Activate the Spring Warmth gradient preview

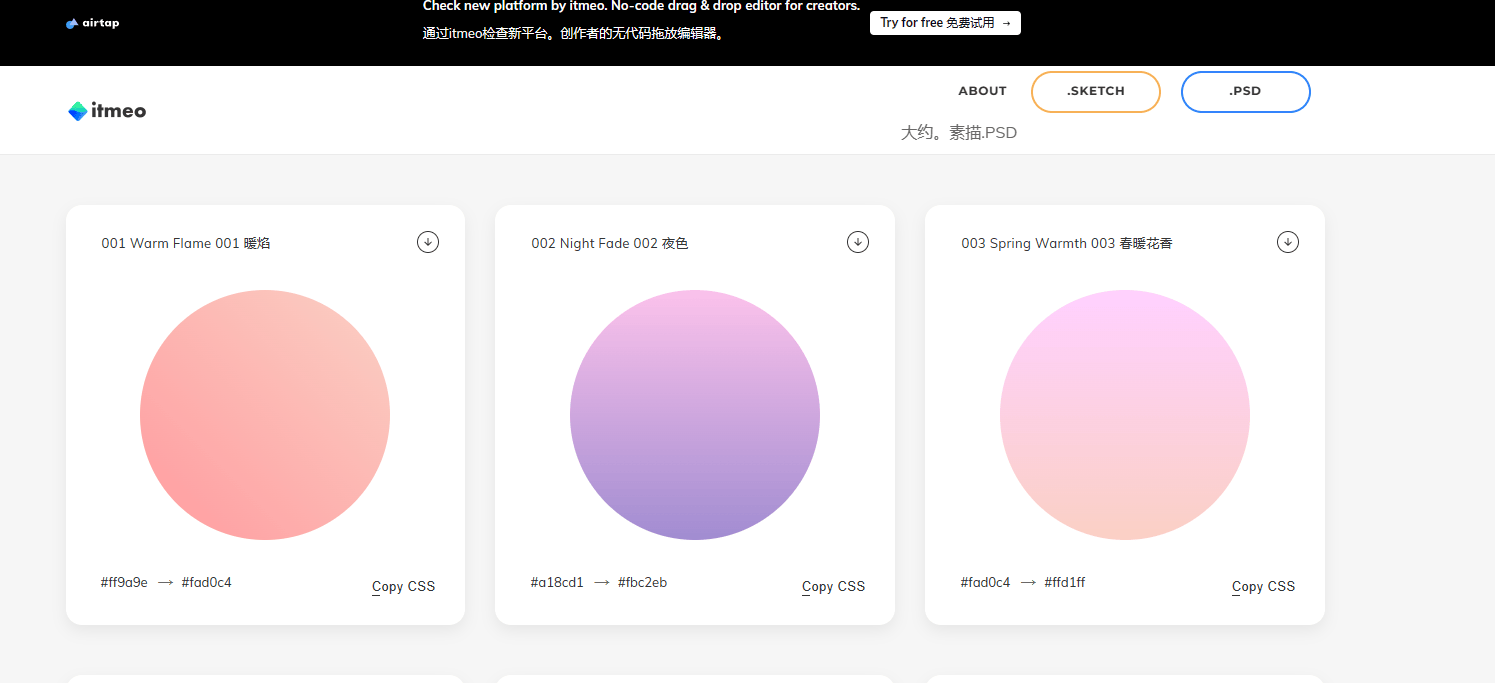click(x=1124, y=415)
